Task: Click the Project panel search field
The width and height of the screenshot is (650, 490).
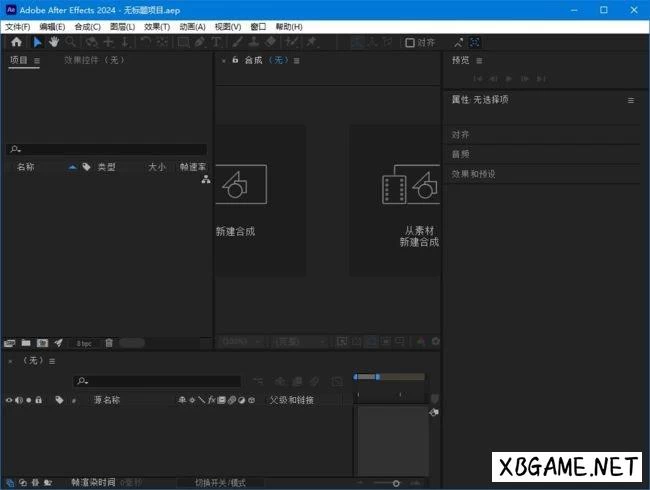Action: (x=108, y=149)
